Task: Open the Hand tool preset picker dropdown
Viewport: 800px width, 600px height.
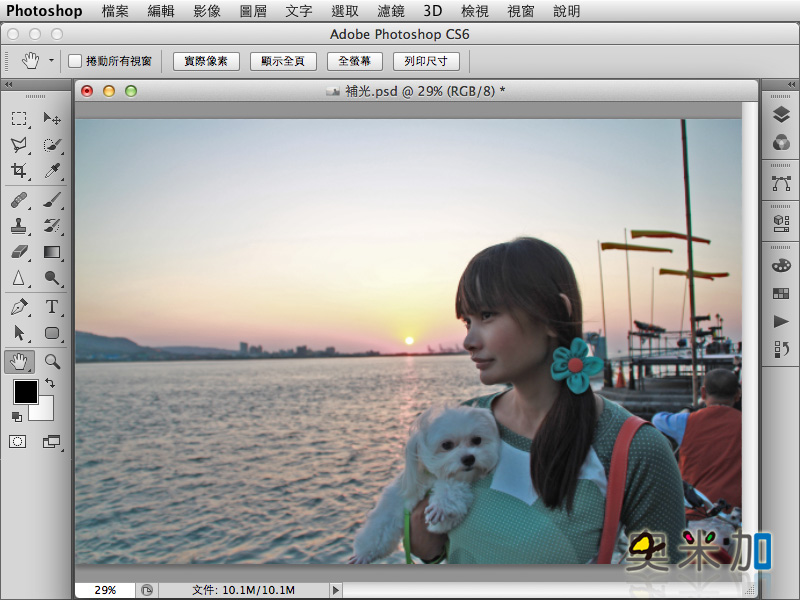Action: click(x=51, y=61)
